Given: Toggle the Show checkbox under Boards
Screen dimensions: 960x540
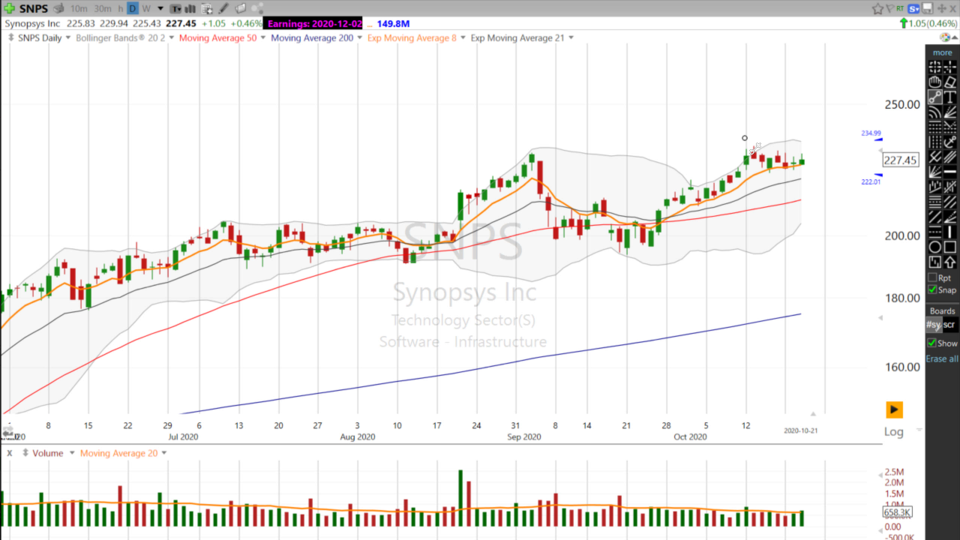Looking at the screenshot, I should [x=932, y=343].
